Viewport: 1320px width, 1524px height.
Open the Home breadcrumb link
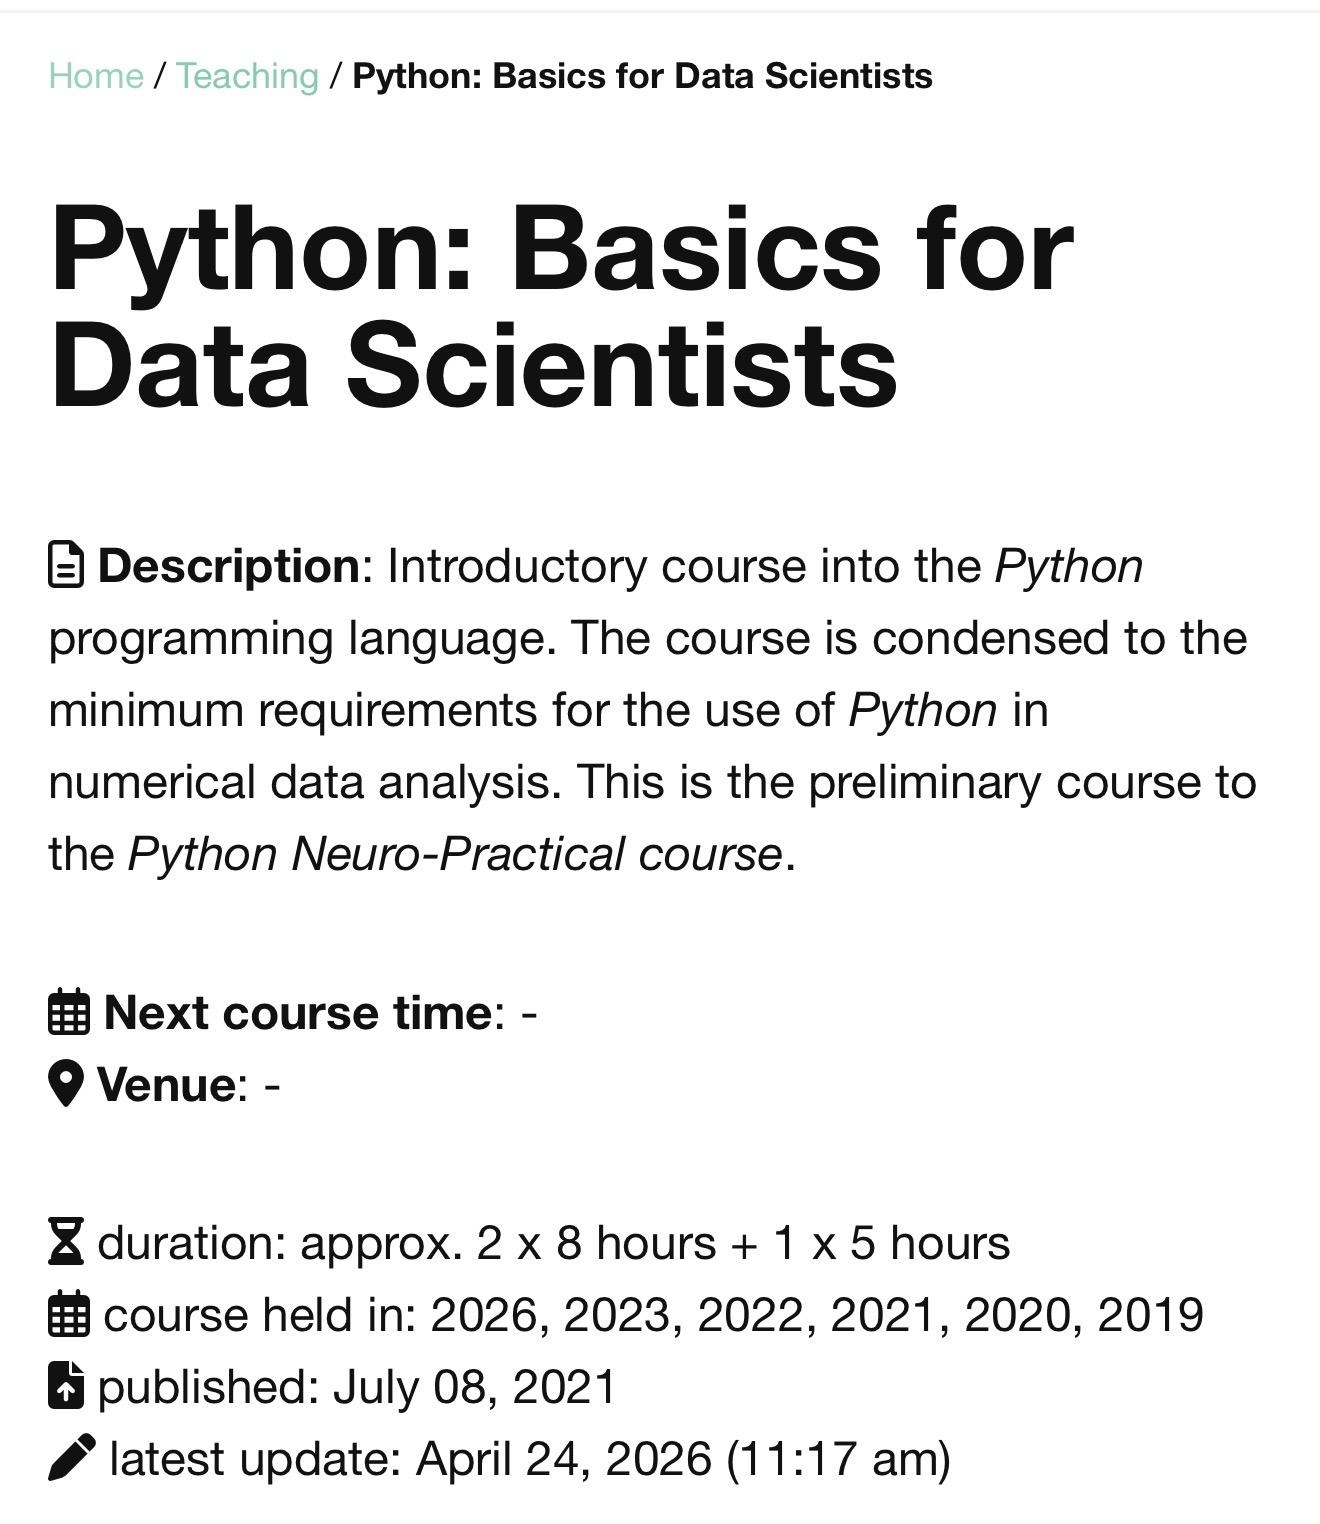[x=96, y=76]
